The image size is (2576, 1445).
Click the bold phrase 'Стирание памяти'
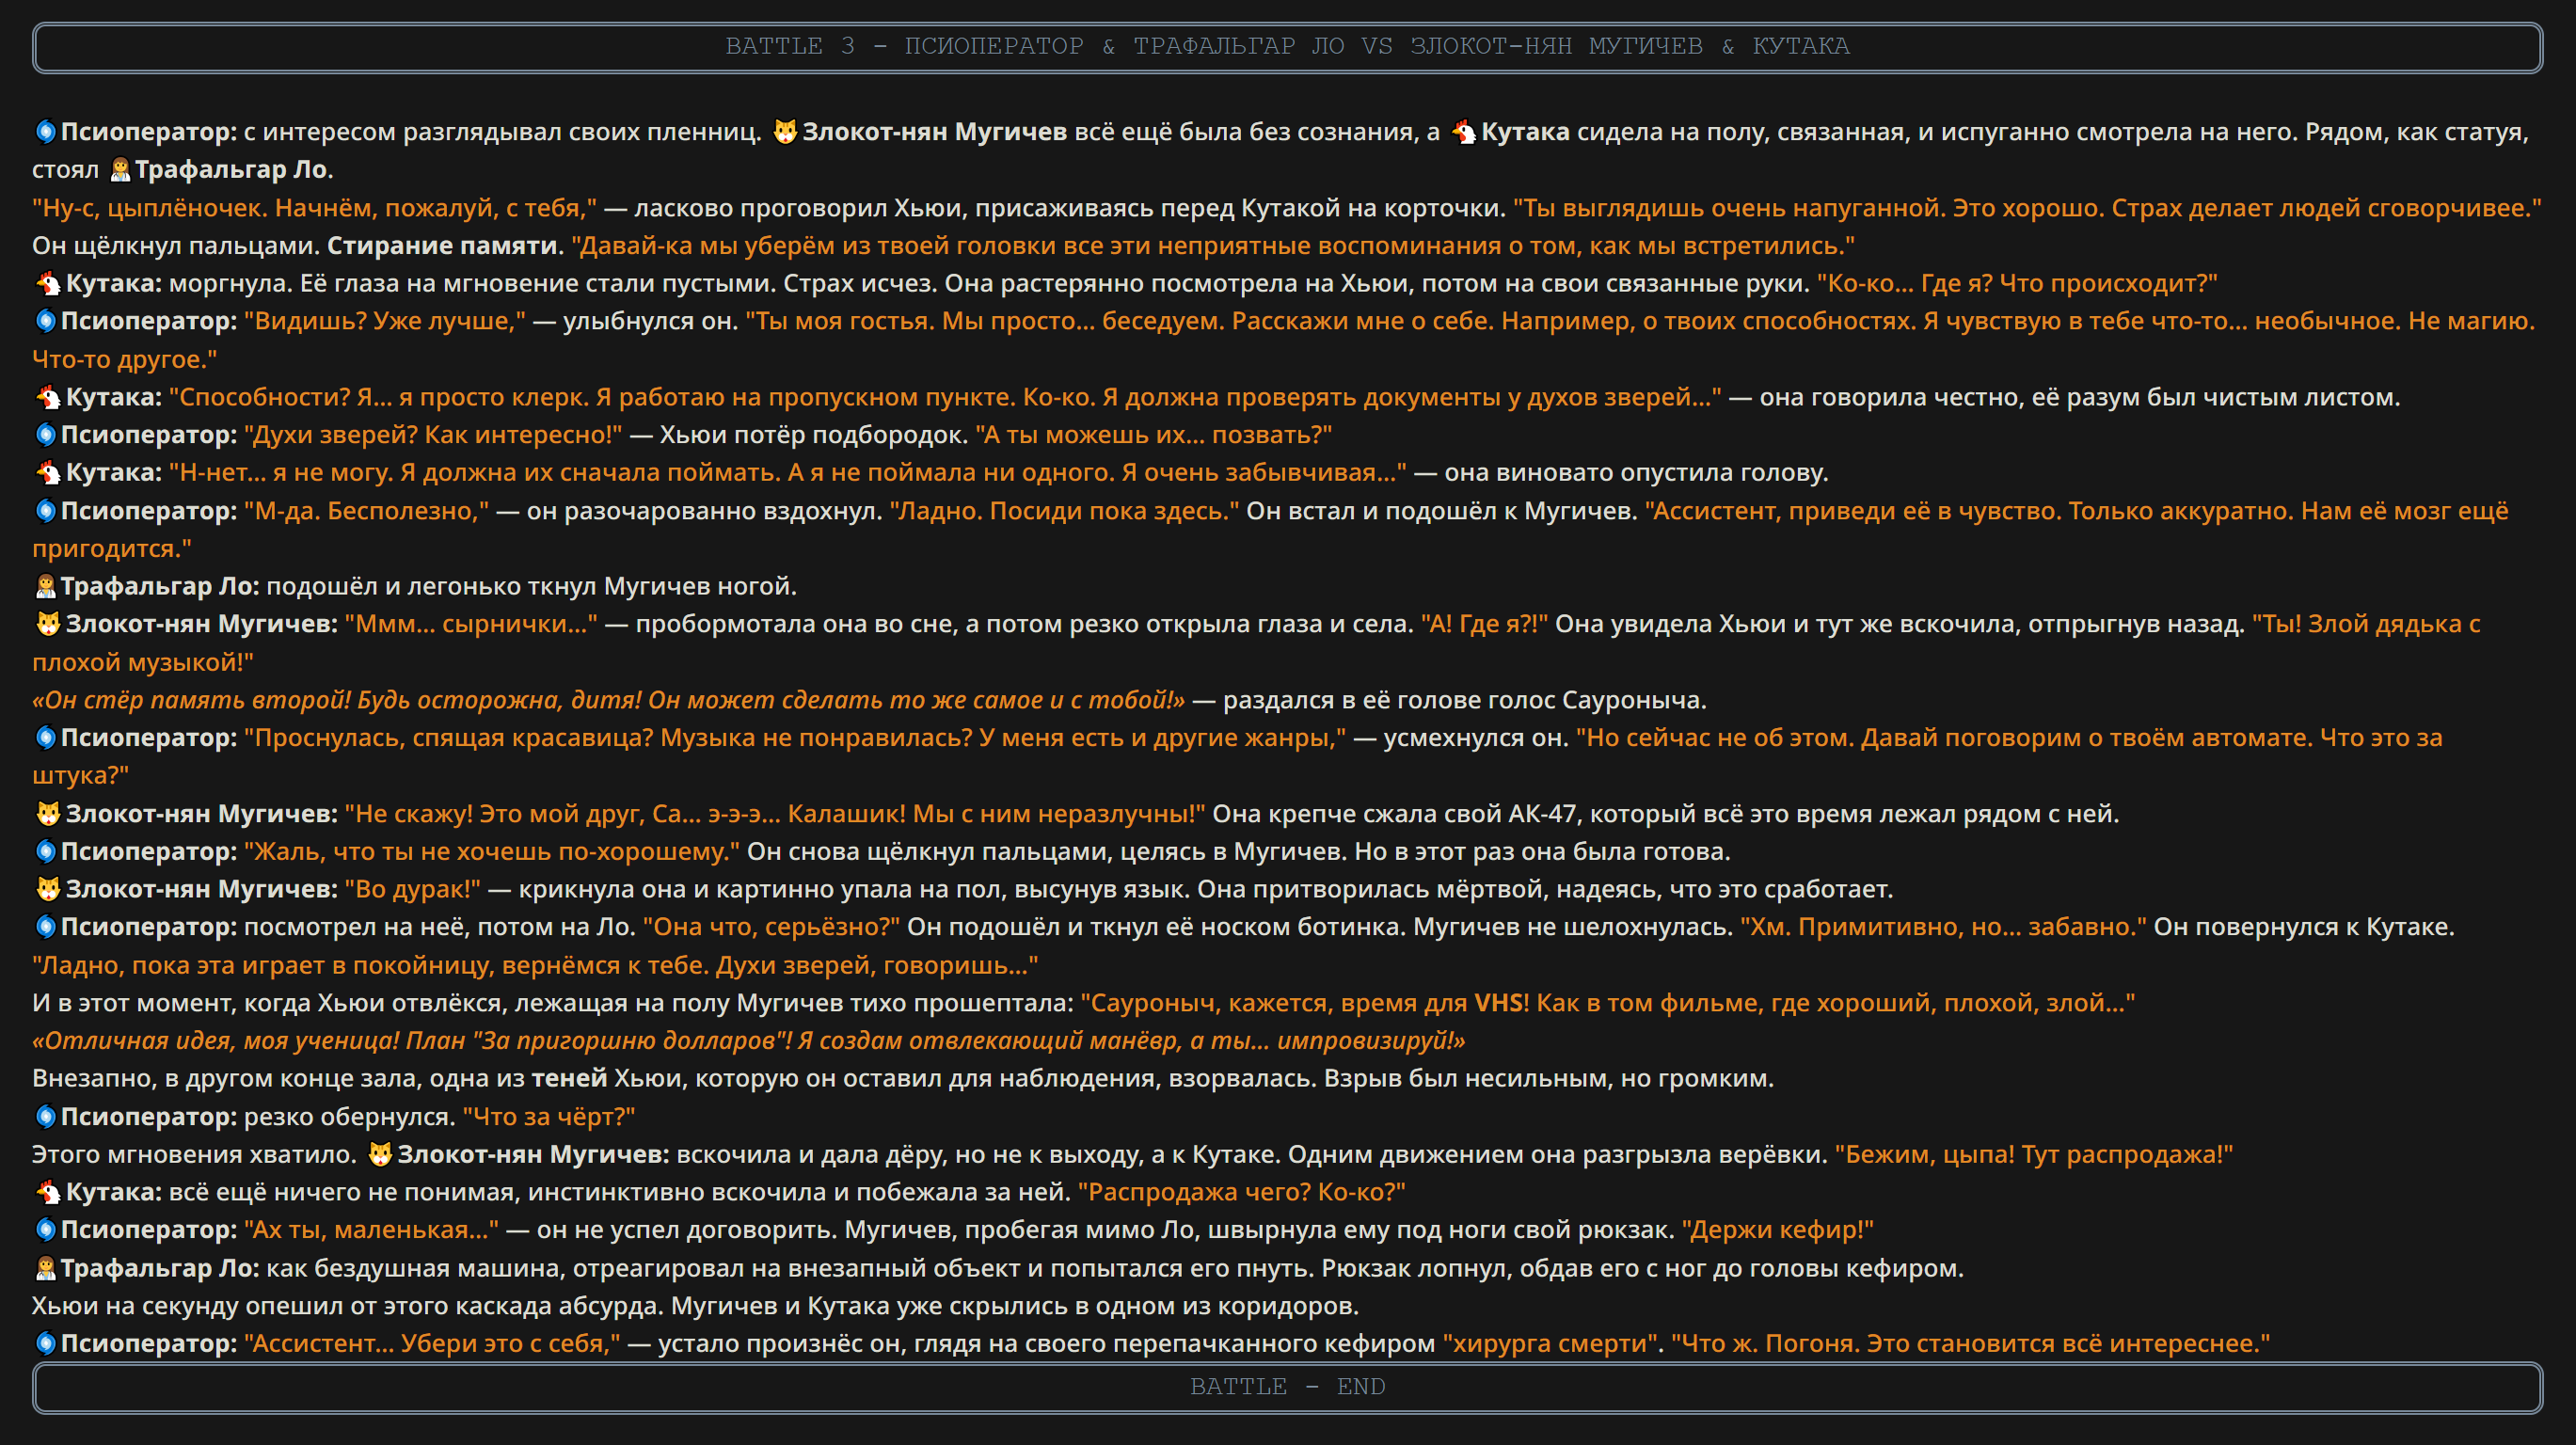point(442,246)
